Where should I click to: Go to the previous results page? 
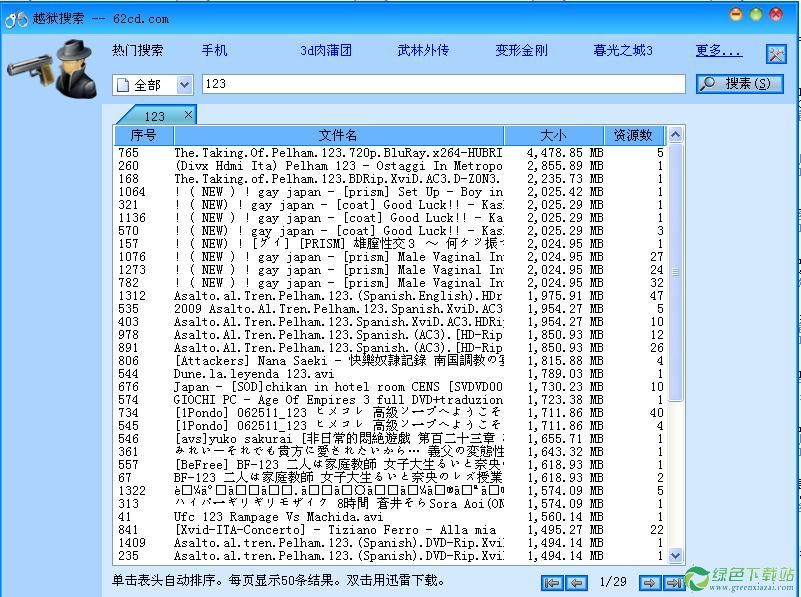(576, 582)
